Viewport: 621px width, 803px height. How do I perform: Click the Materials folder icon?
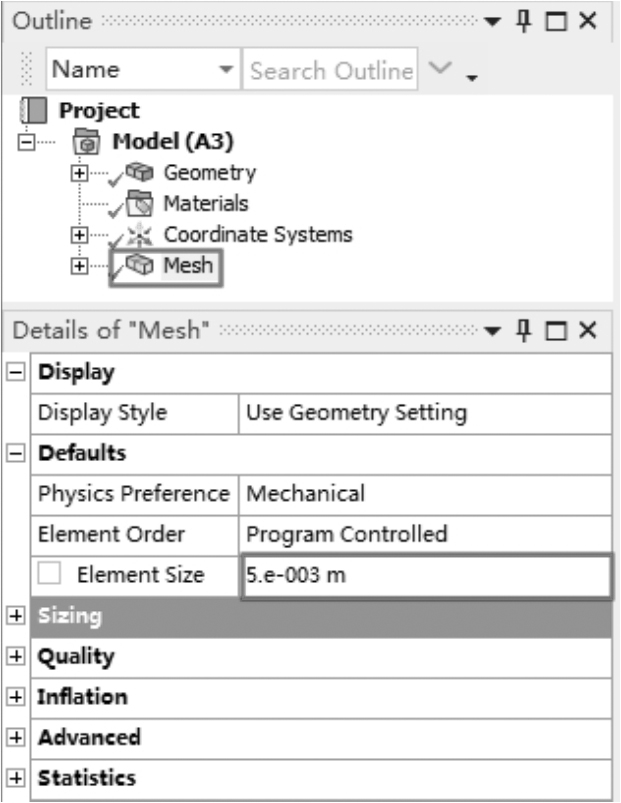(138, 205)
